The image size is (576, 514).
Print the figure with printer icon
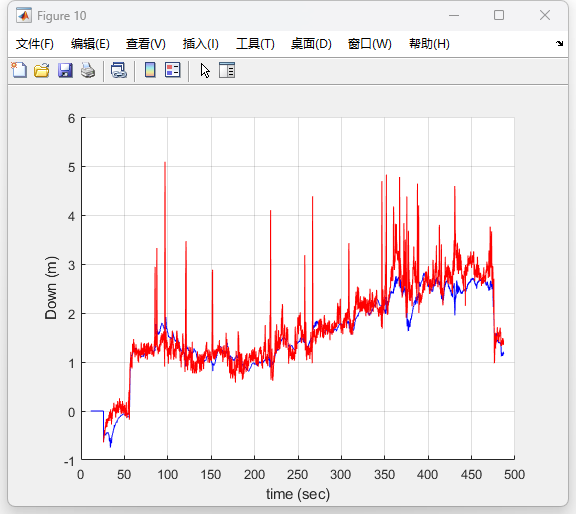tap(88, 70)
